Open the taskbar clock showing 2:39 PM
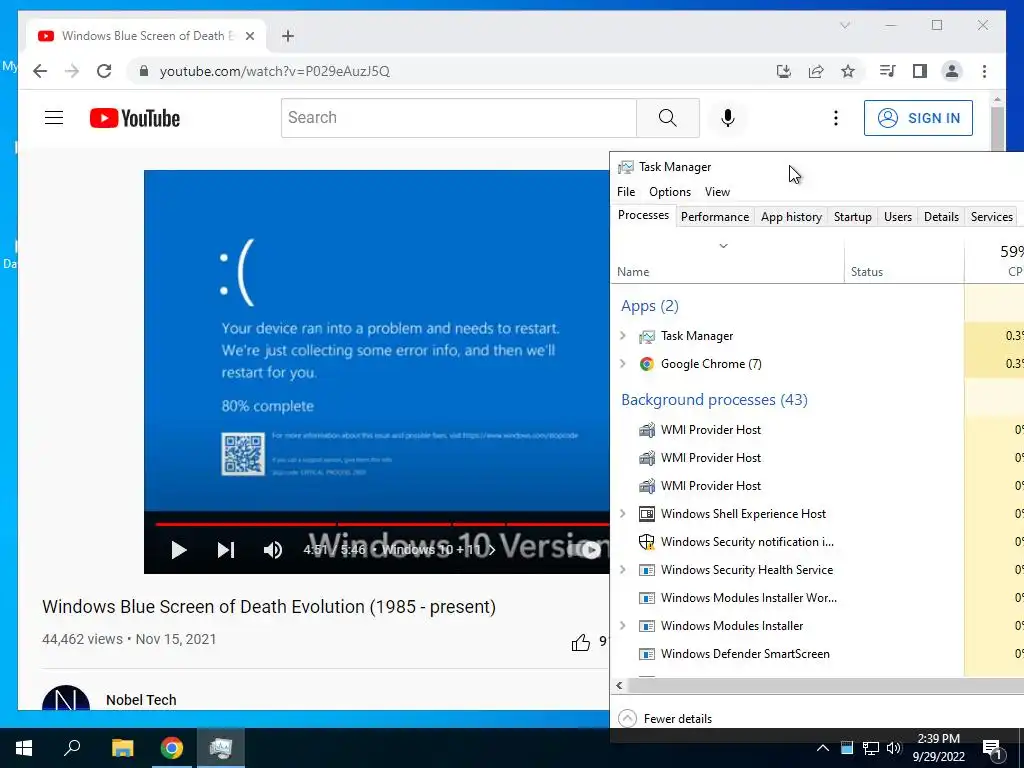 click(x=938, y=748)
